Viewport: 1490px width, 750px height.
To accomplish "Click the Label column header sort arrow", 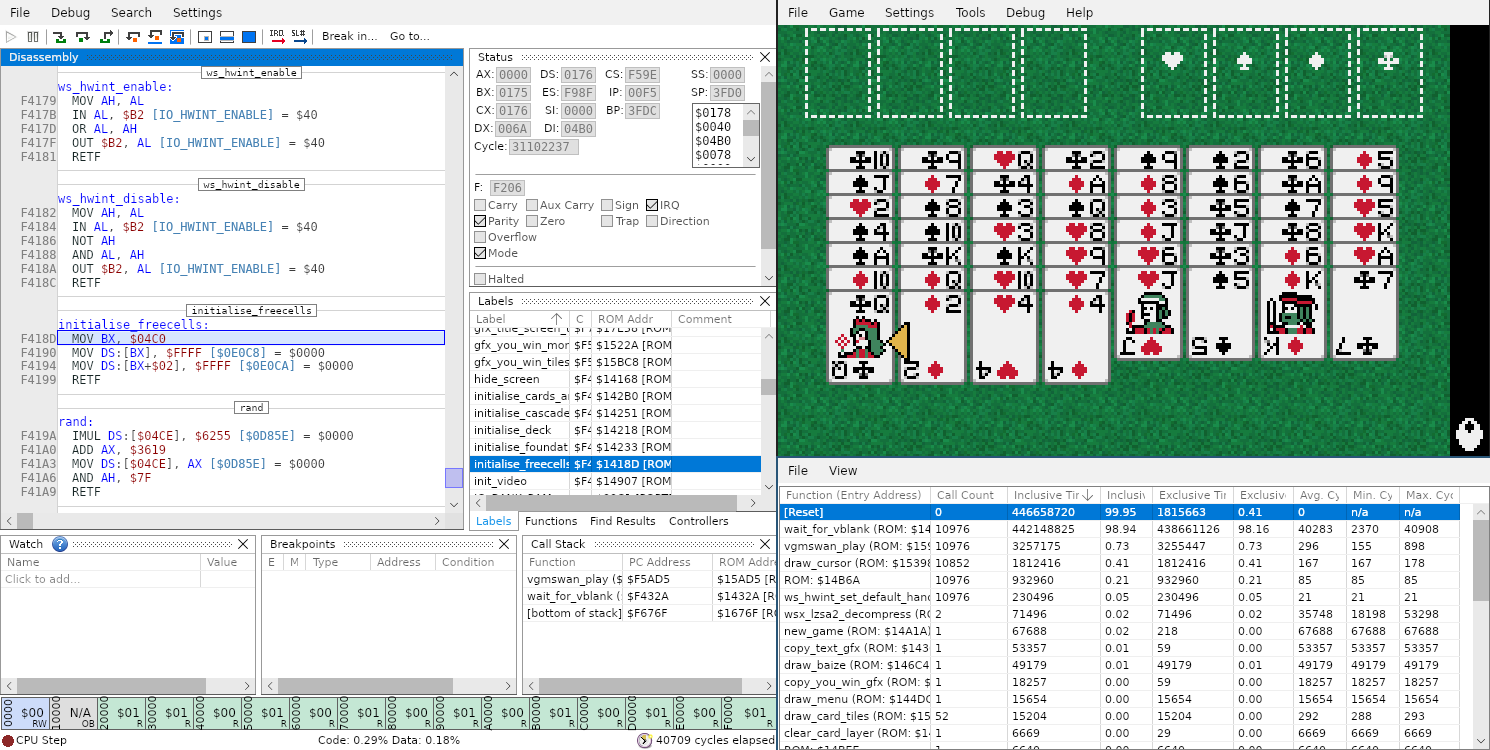I will [x=557, y=319].
